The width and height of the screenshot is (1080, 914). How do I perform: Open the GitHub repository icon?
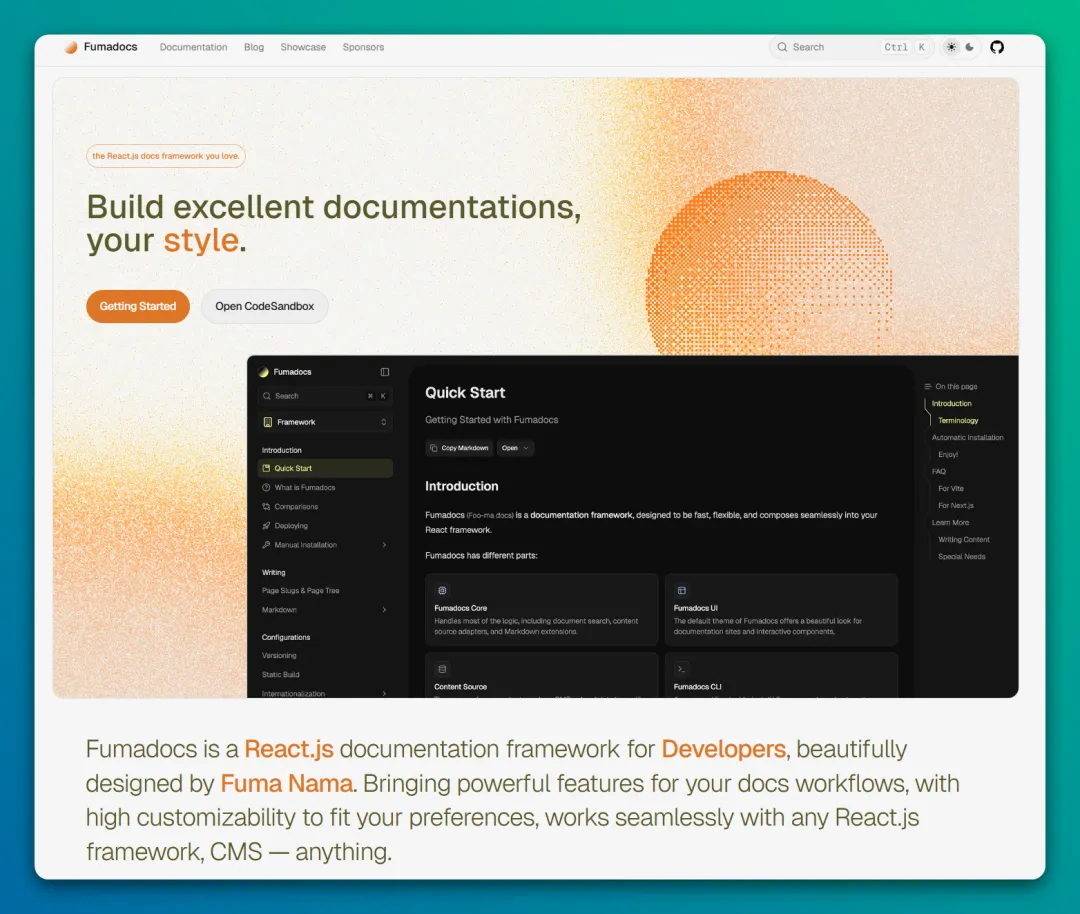click(x=996, y=47)
